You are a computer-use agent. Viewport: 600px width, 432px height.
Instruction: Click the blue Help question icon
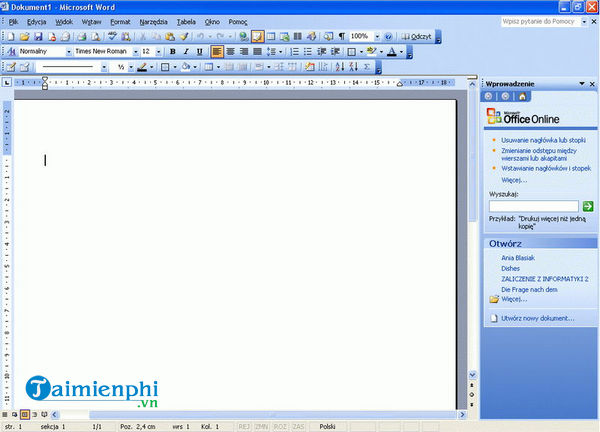(388, 36)
